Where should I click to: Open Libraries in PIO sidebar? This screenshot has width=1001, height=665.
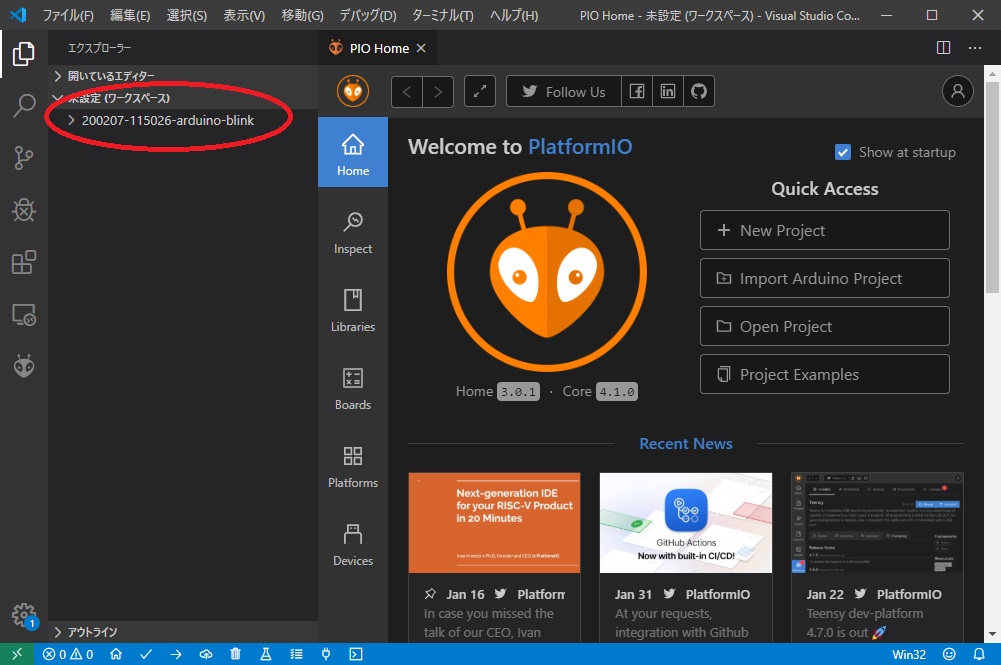353,311
